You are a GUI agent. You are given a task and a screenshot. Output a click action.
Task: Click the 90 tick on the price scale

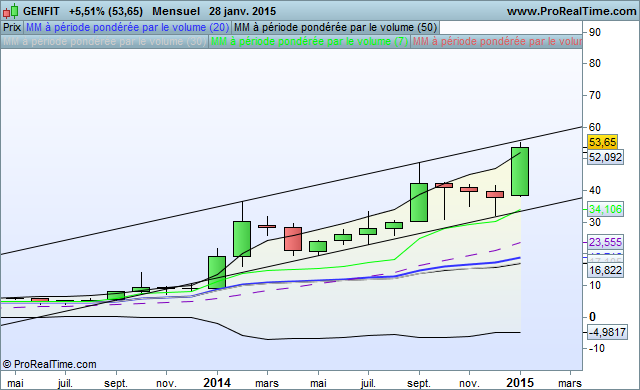(595, 32)
